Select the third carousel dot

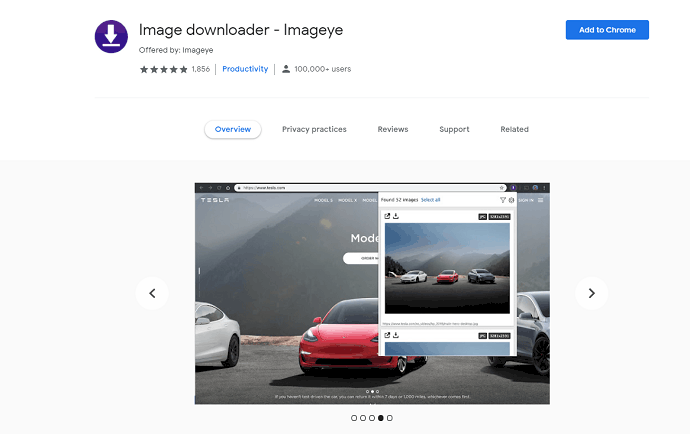coord(372,418)
